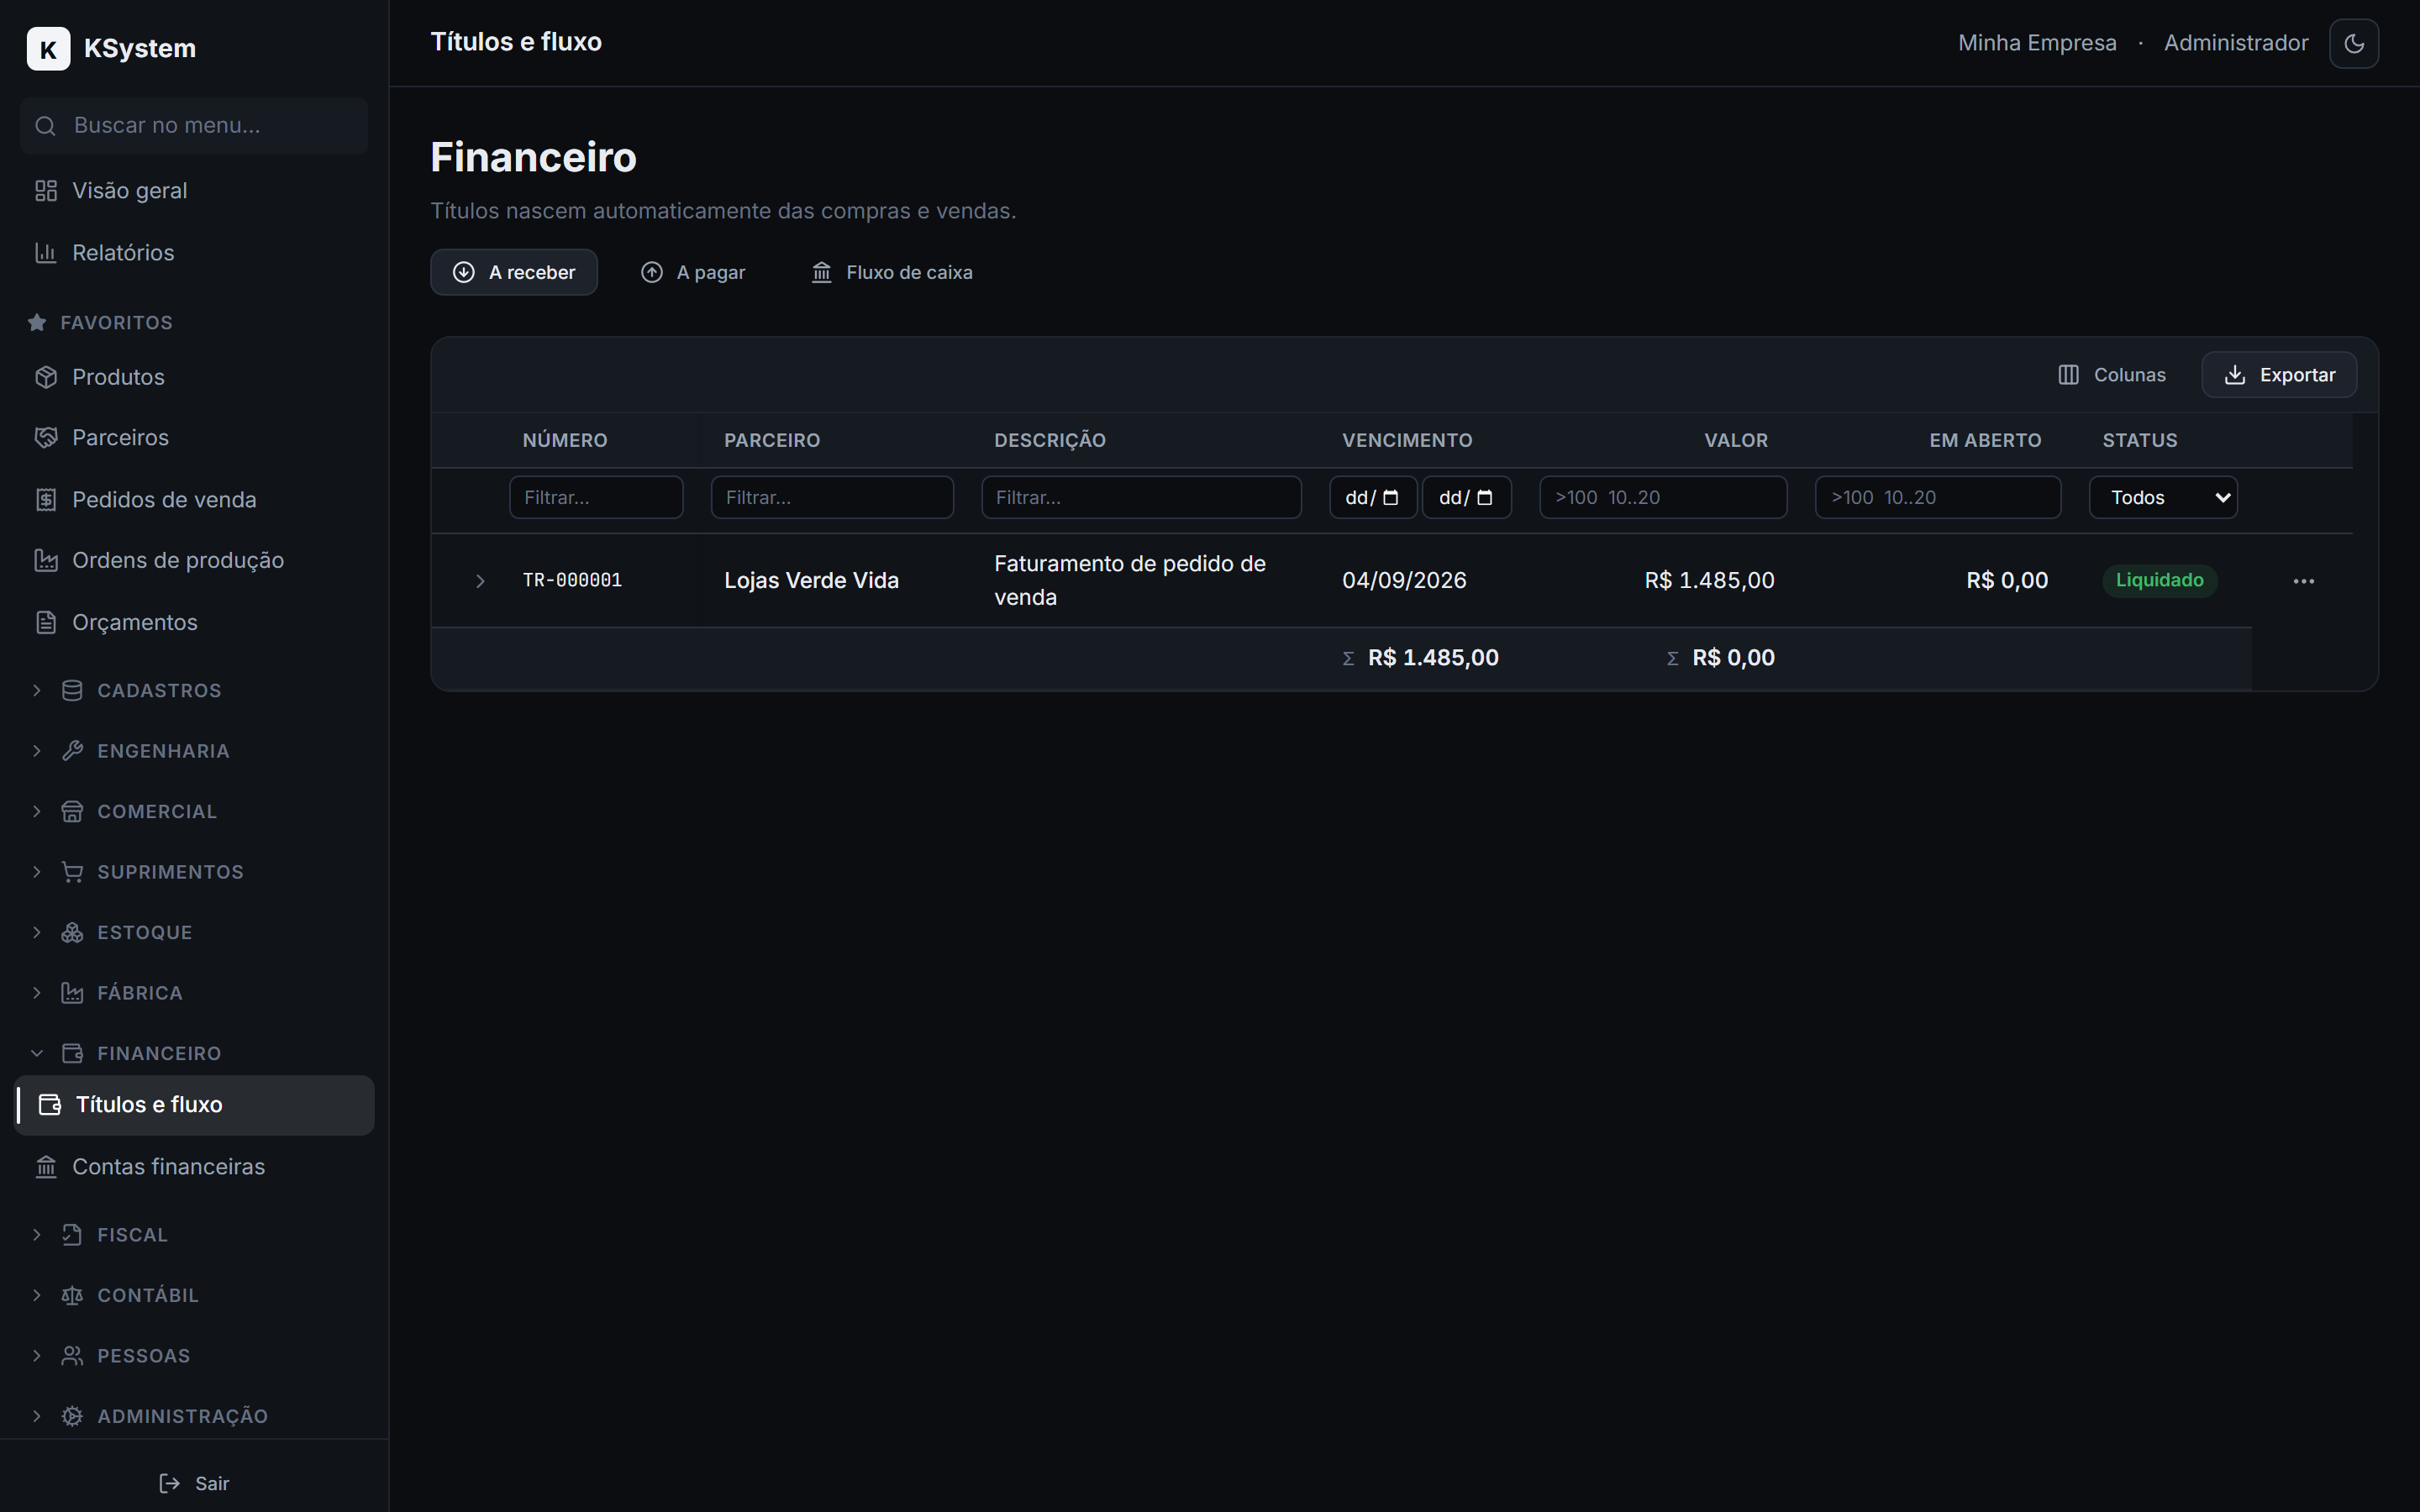Viewport: 2420px width, 1512px height.
Task: Click the Parceiros handshake icon
Action: click(x=46, y=438)
